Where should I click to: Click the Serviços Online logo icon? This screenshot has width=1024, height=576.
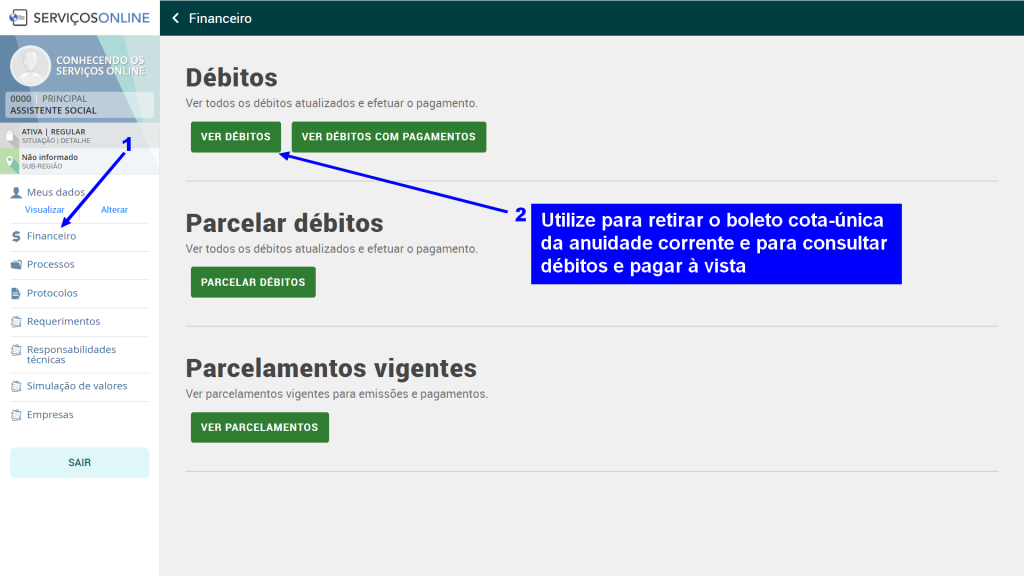[18, 18]
